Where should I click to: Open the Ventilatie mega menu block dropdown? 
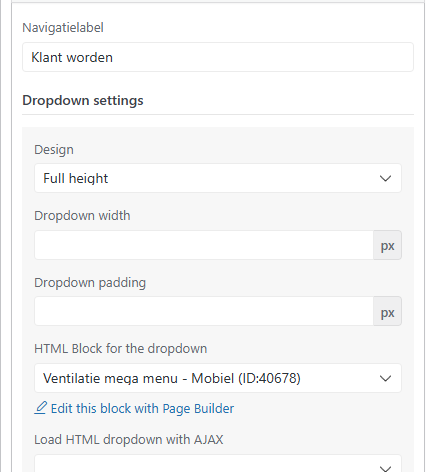coord(218,378)
